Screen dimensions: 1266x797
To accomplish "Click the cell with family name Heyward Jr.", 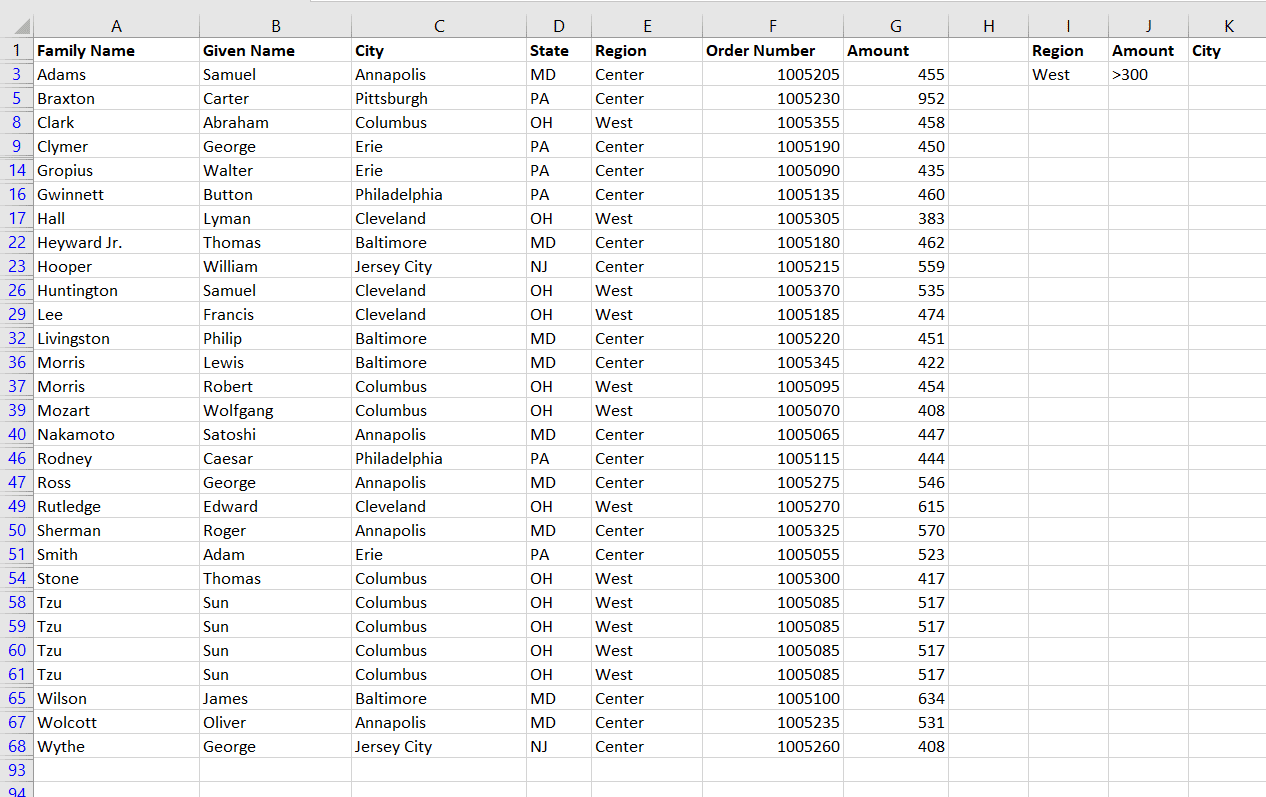I will coord(116,242).
